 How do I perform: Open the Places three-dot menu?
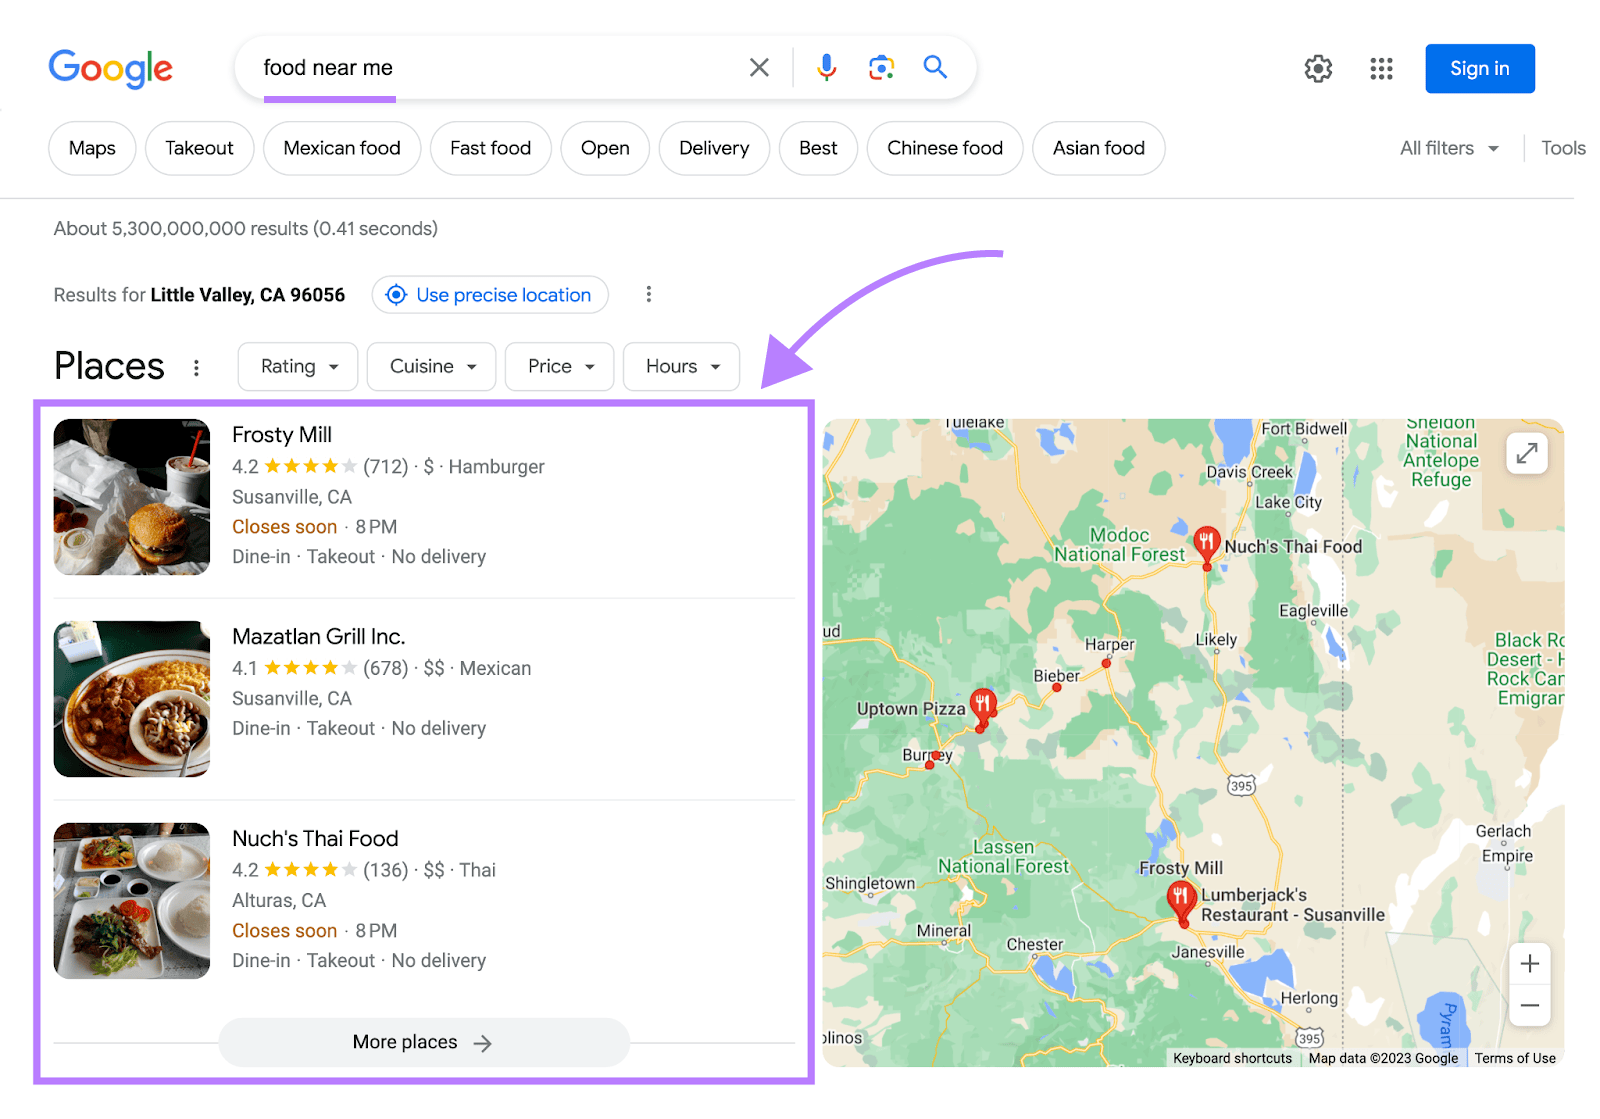point(196,368)
